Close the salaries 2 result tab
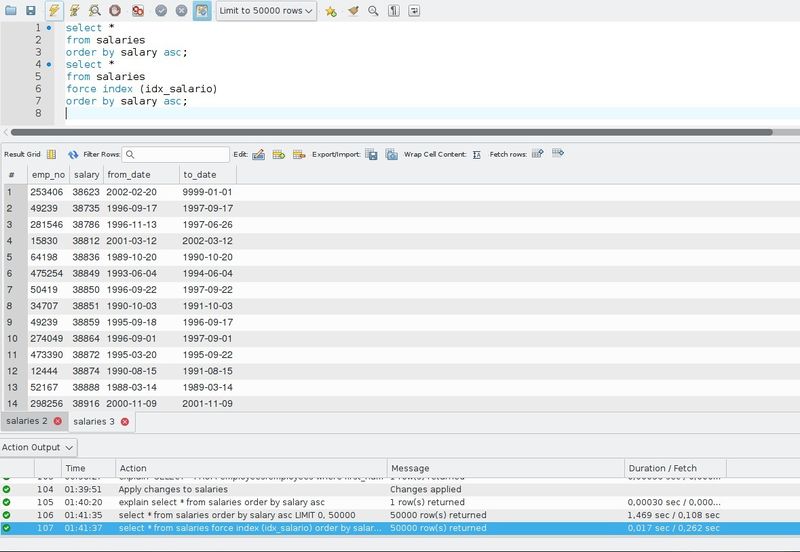 pos(58,421)
